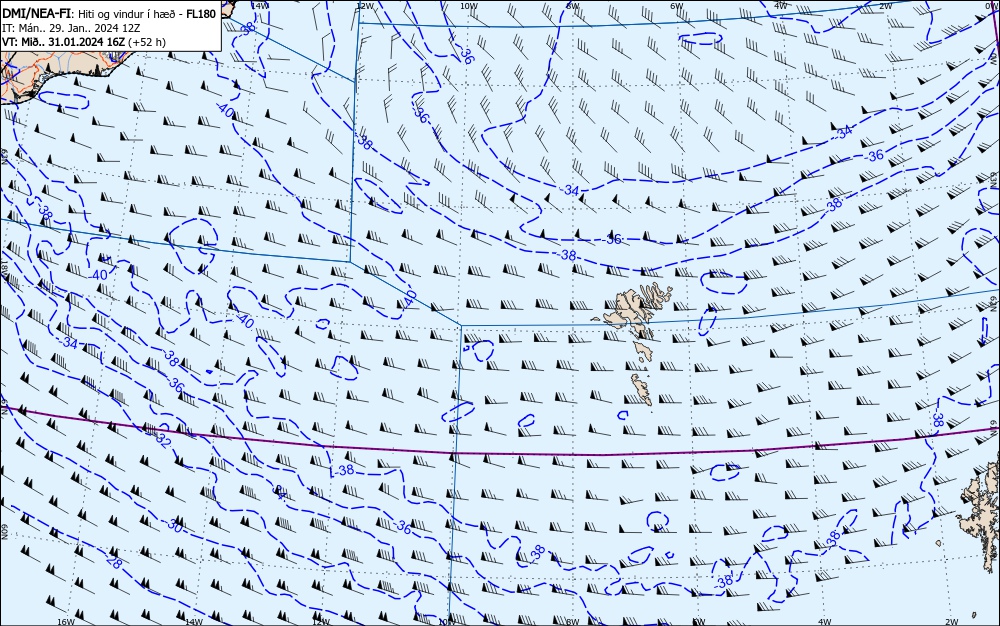Click the 16W longitude label on bottom edge
This screenshot has width=1000, height=626.
tap(66, 622)
